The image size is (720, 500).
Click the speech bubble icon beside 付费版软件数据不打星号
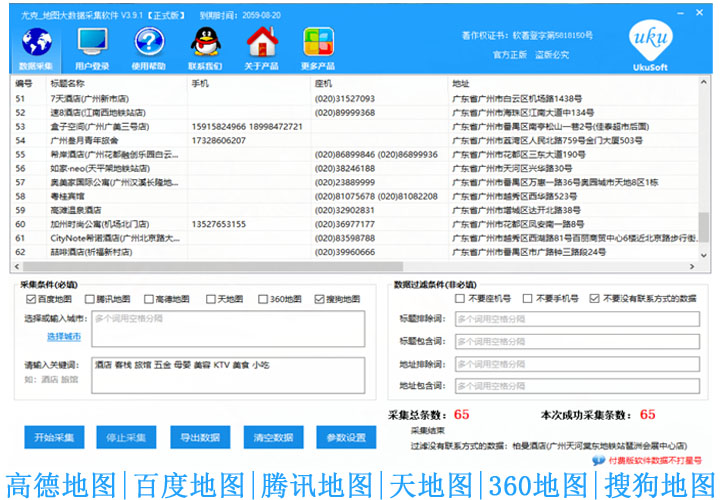598,460
